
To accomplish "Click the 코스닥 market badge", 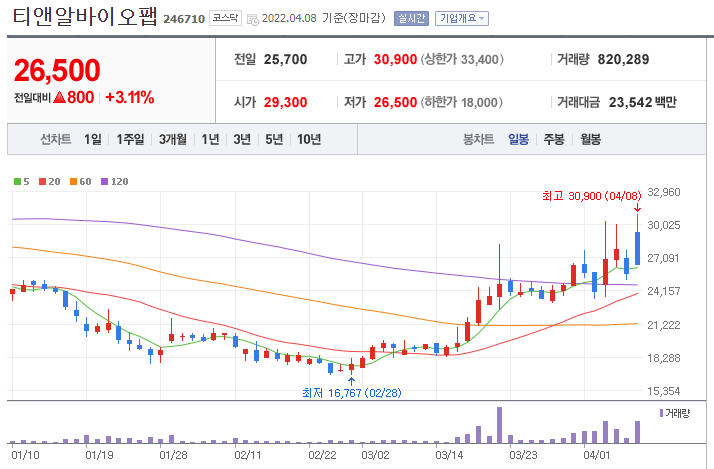I will point(225,18).
